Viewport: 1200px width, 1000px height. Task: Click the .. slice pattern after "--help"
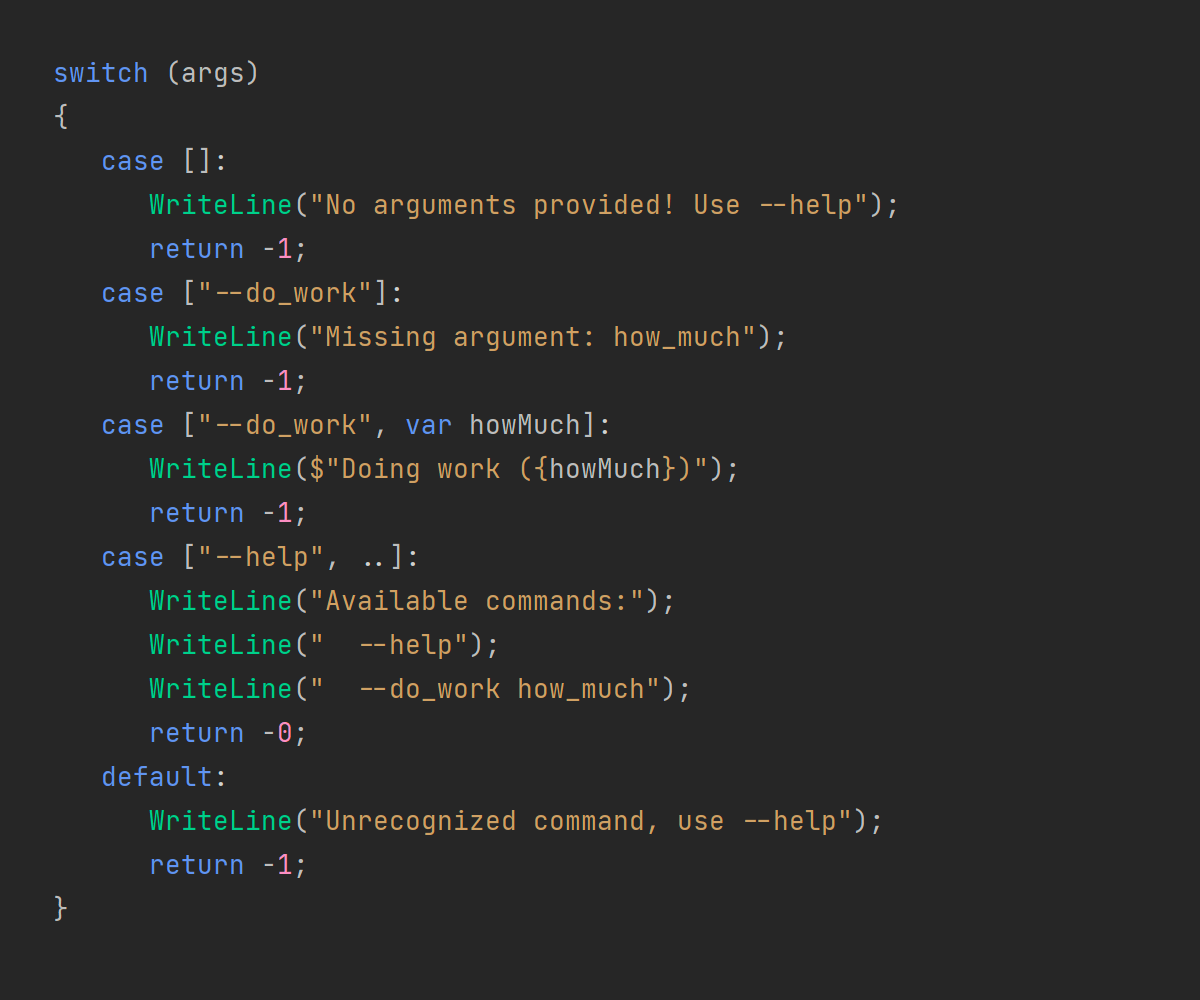(373, 557)
